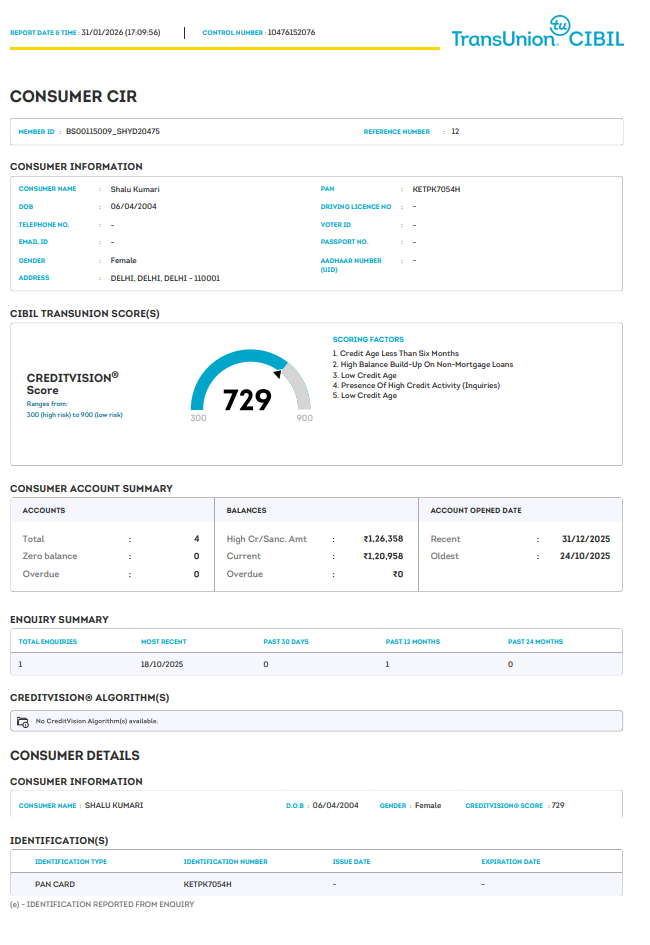Click the DRIVING LICENCE NO label
This screenshot has width=650, height=945.
(355, 207)
